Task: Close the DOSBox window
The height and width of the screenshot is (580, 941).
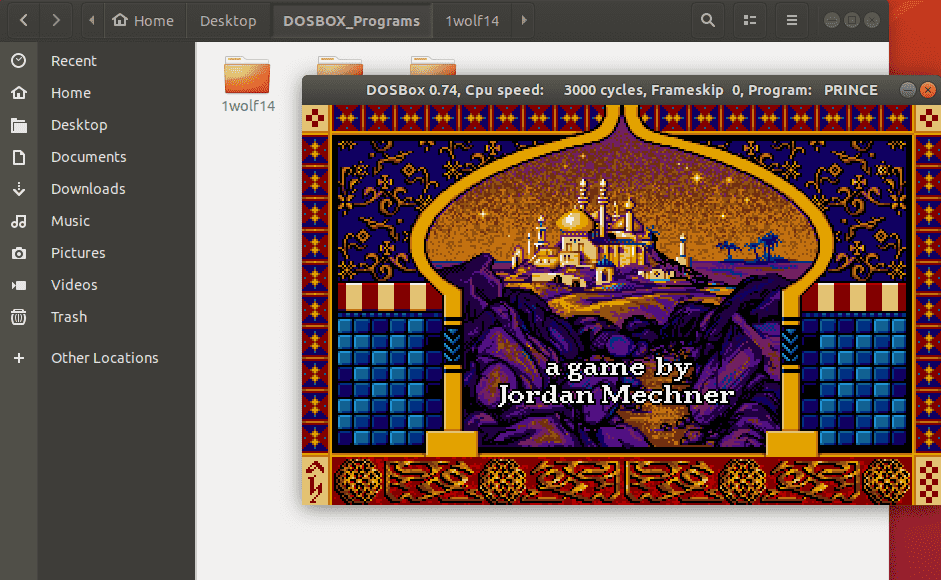Action: pyautogui.click(x=928, y=90)
